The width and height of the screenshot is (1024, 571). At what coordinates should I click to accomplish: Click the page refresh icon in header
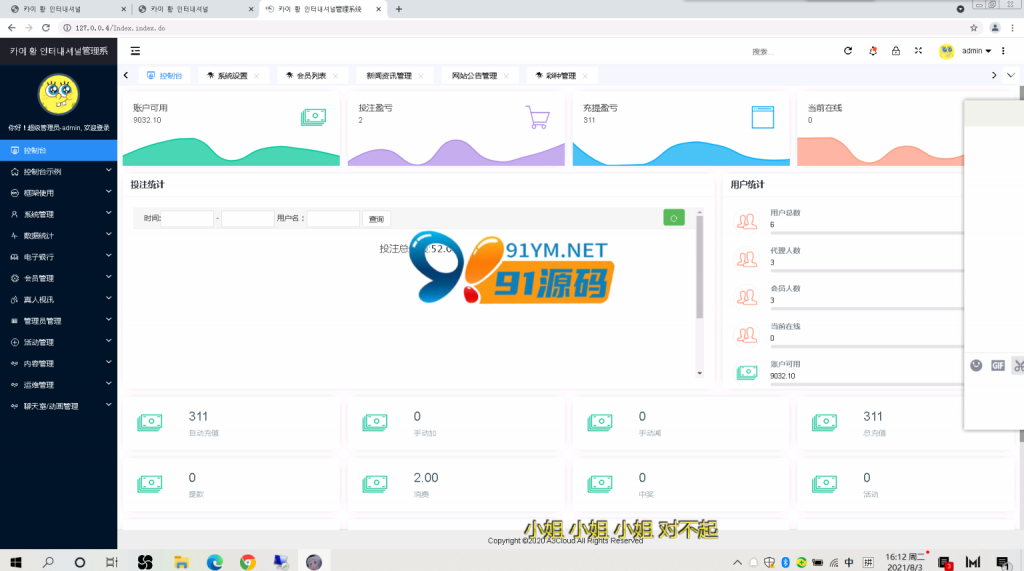[x=848, y=50]
